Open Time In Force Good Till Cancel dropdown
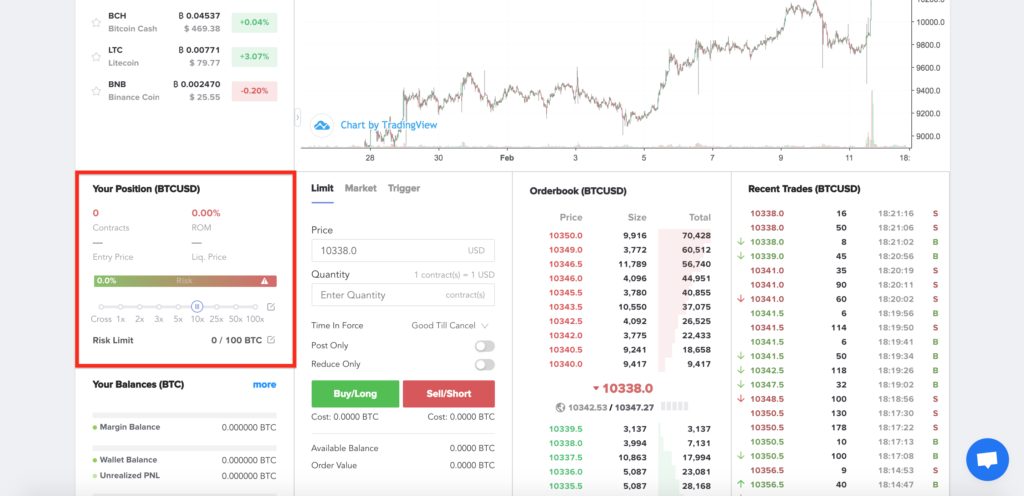1024x496 pixels. pos(450,326)
